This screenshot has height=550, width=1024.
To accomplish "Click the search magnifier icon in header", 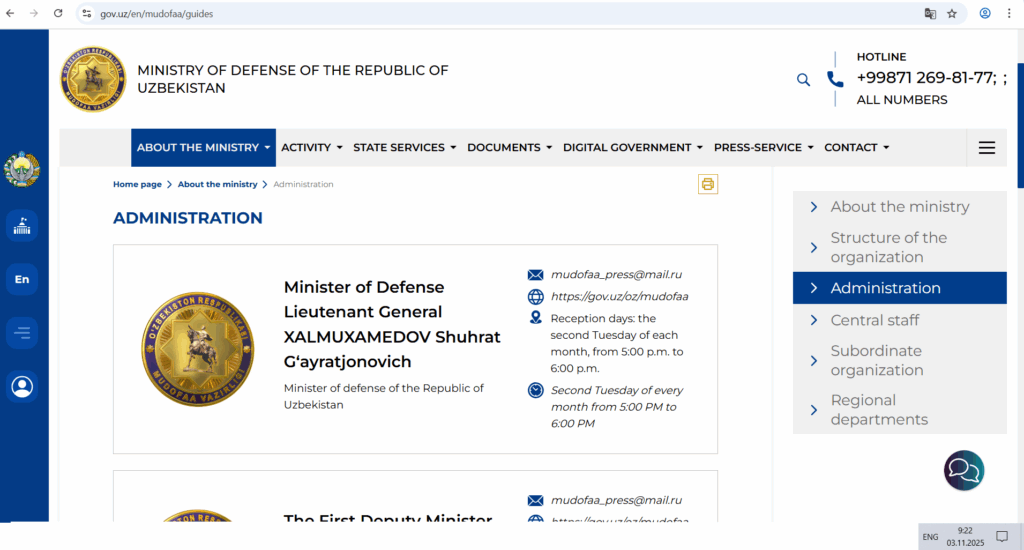I will 803,80.
